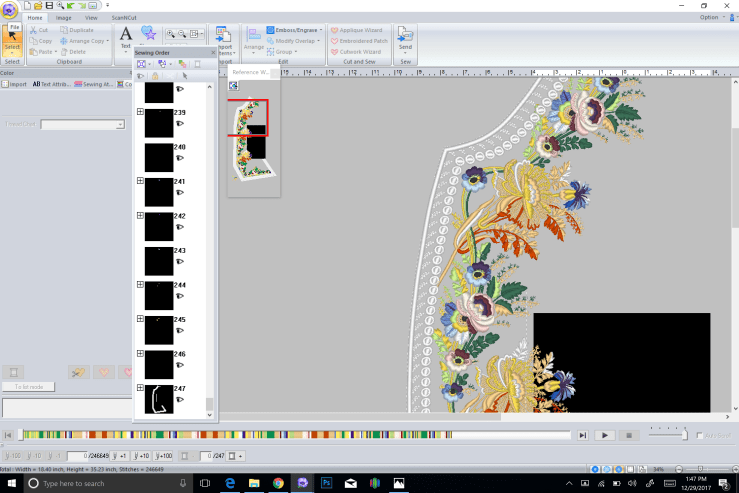Screen dimensions: 739x493
Task: Hide object 247 using eye icon
Action: tap(179, 400)
